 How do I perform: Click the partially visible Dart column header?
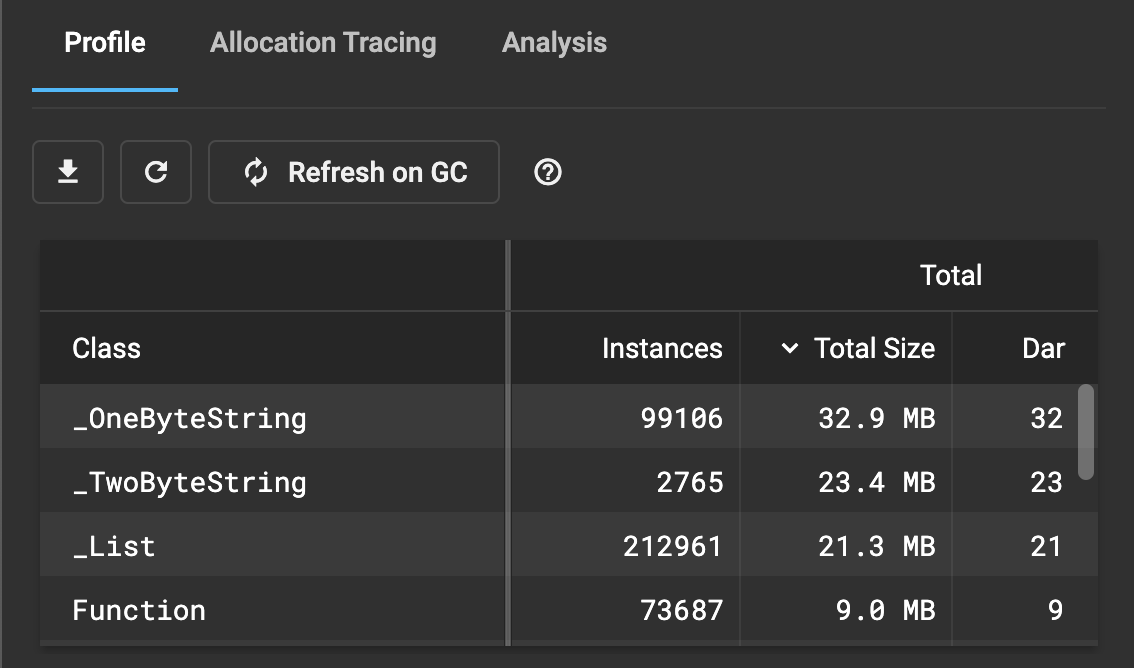click(x=1043, y=348)
